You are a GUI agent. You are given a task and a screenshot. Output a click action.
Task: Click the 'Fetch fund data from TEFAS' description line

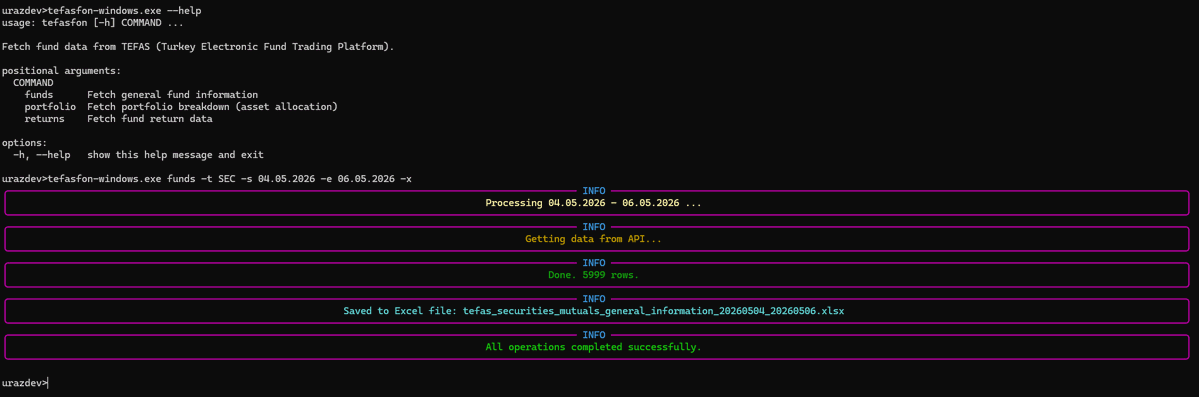coord(199,47)
